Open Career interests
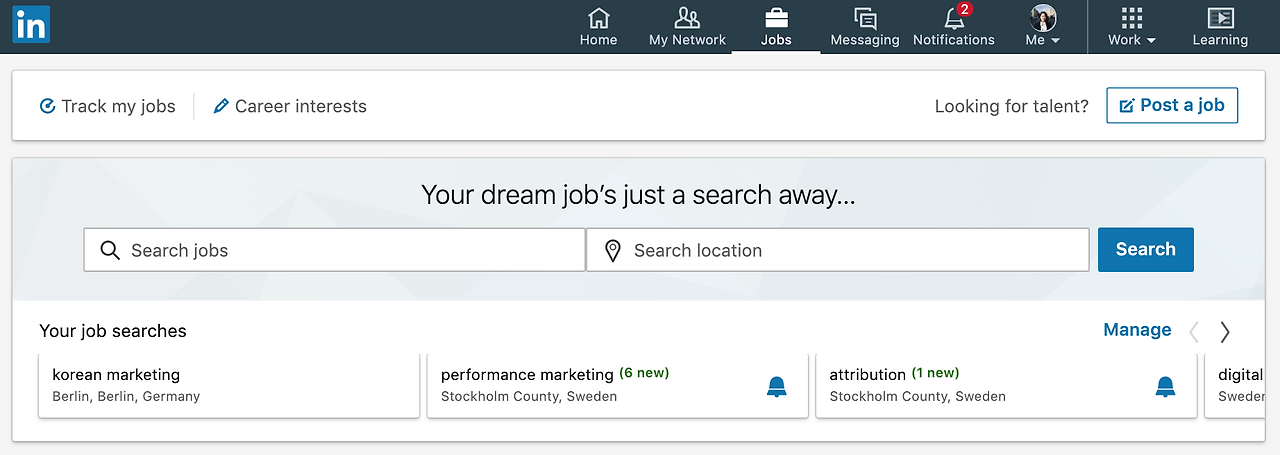 (290, 106)
